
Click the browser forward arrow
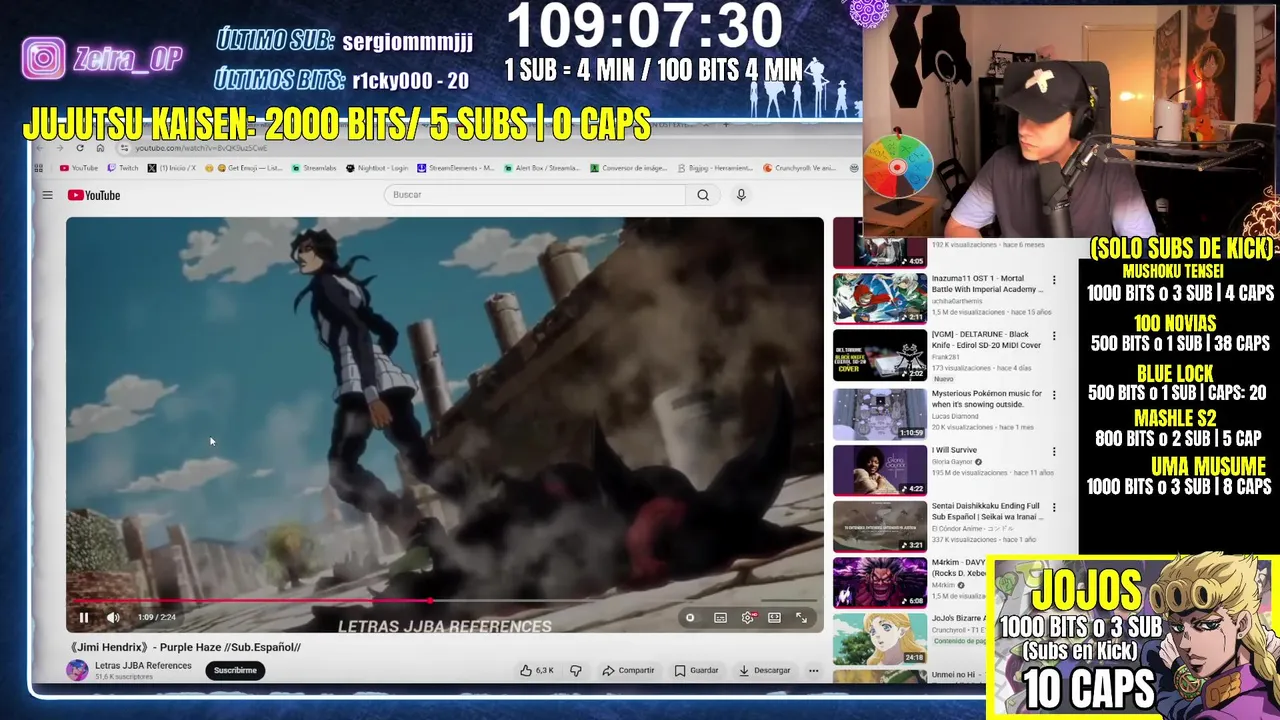60,148
